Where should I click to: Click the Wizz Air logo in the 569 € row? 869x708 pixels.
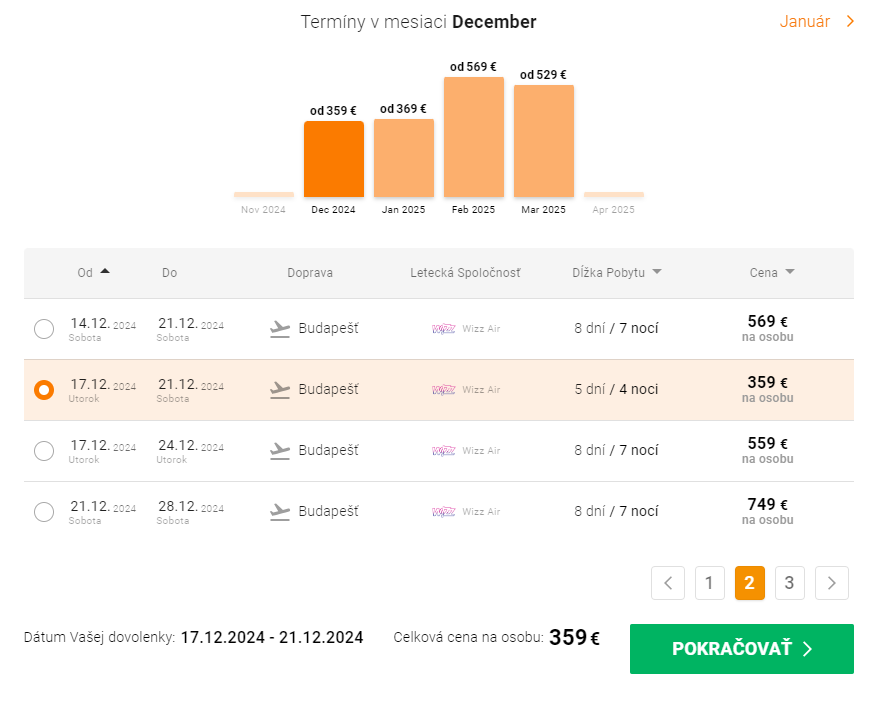click(x=443, y=329)
